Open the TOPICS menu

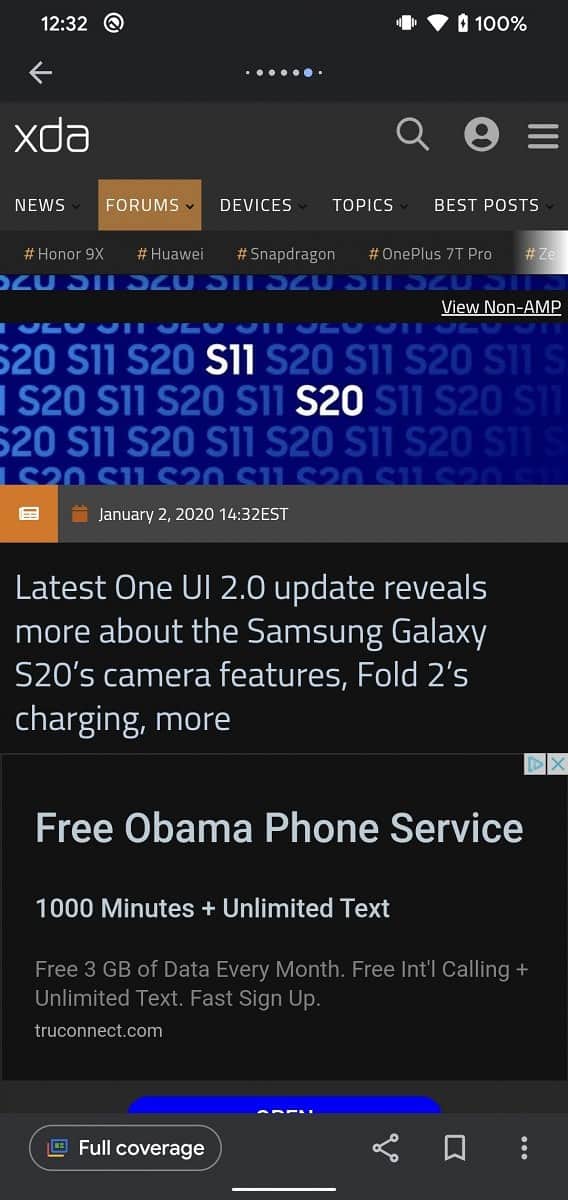[370, 205]
